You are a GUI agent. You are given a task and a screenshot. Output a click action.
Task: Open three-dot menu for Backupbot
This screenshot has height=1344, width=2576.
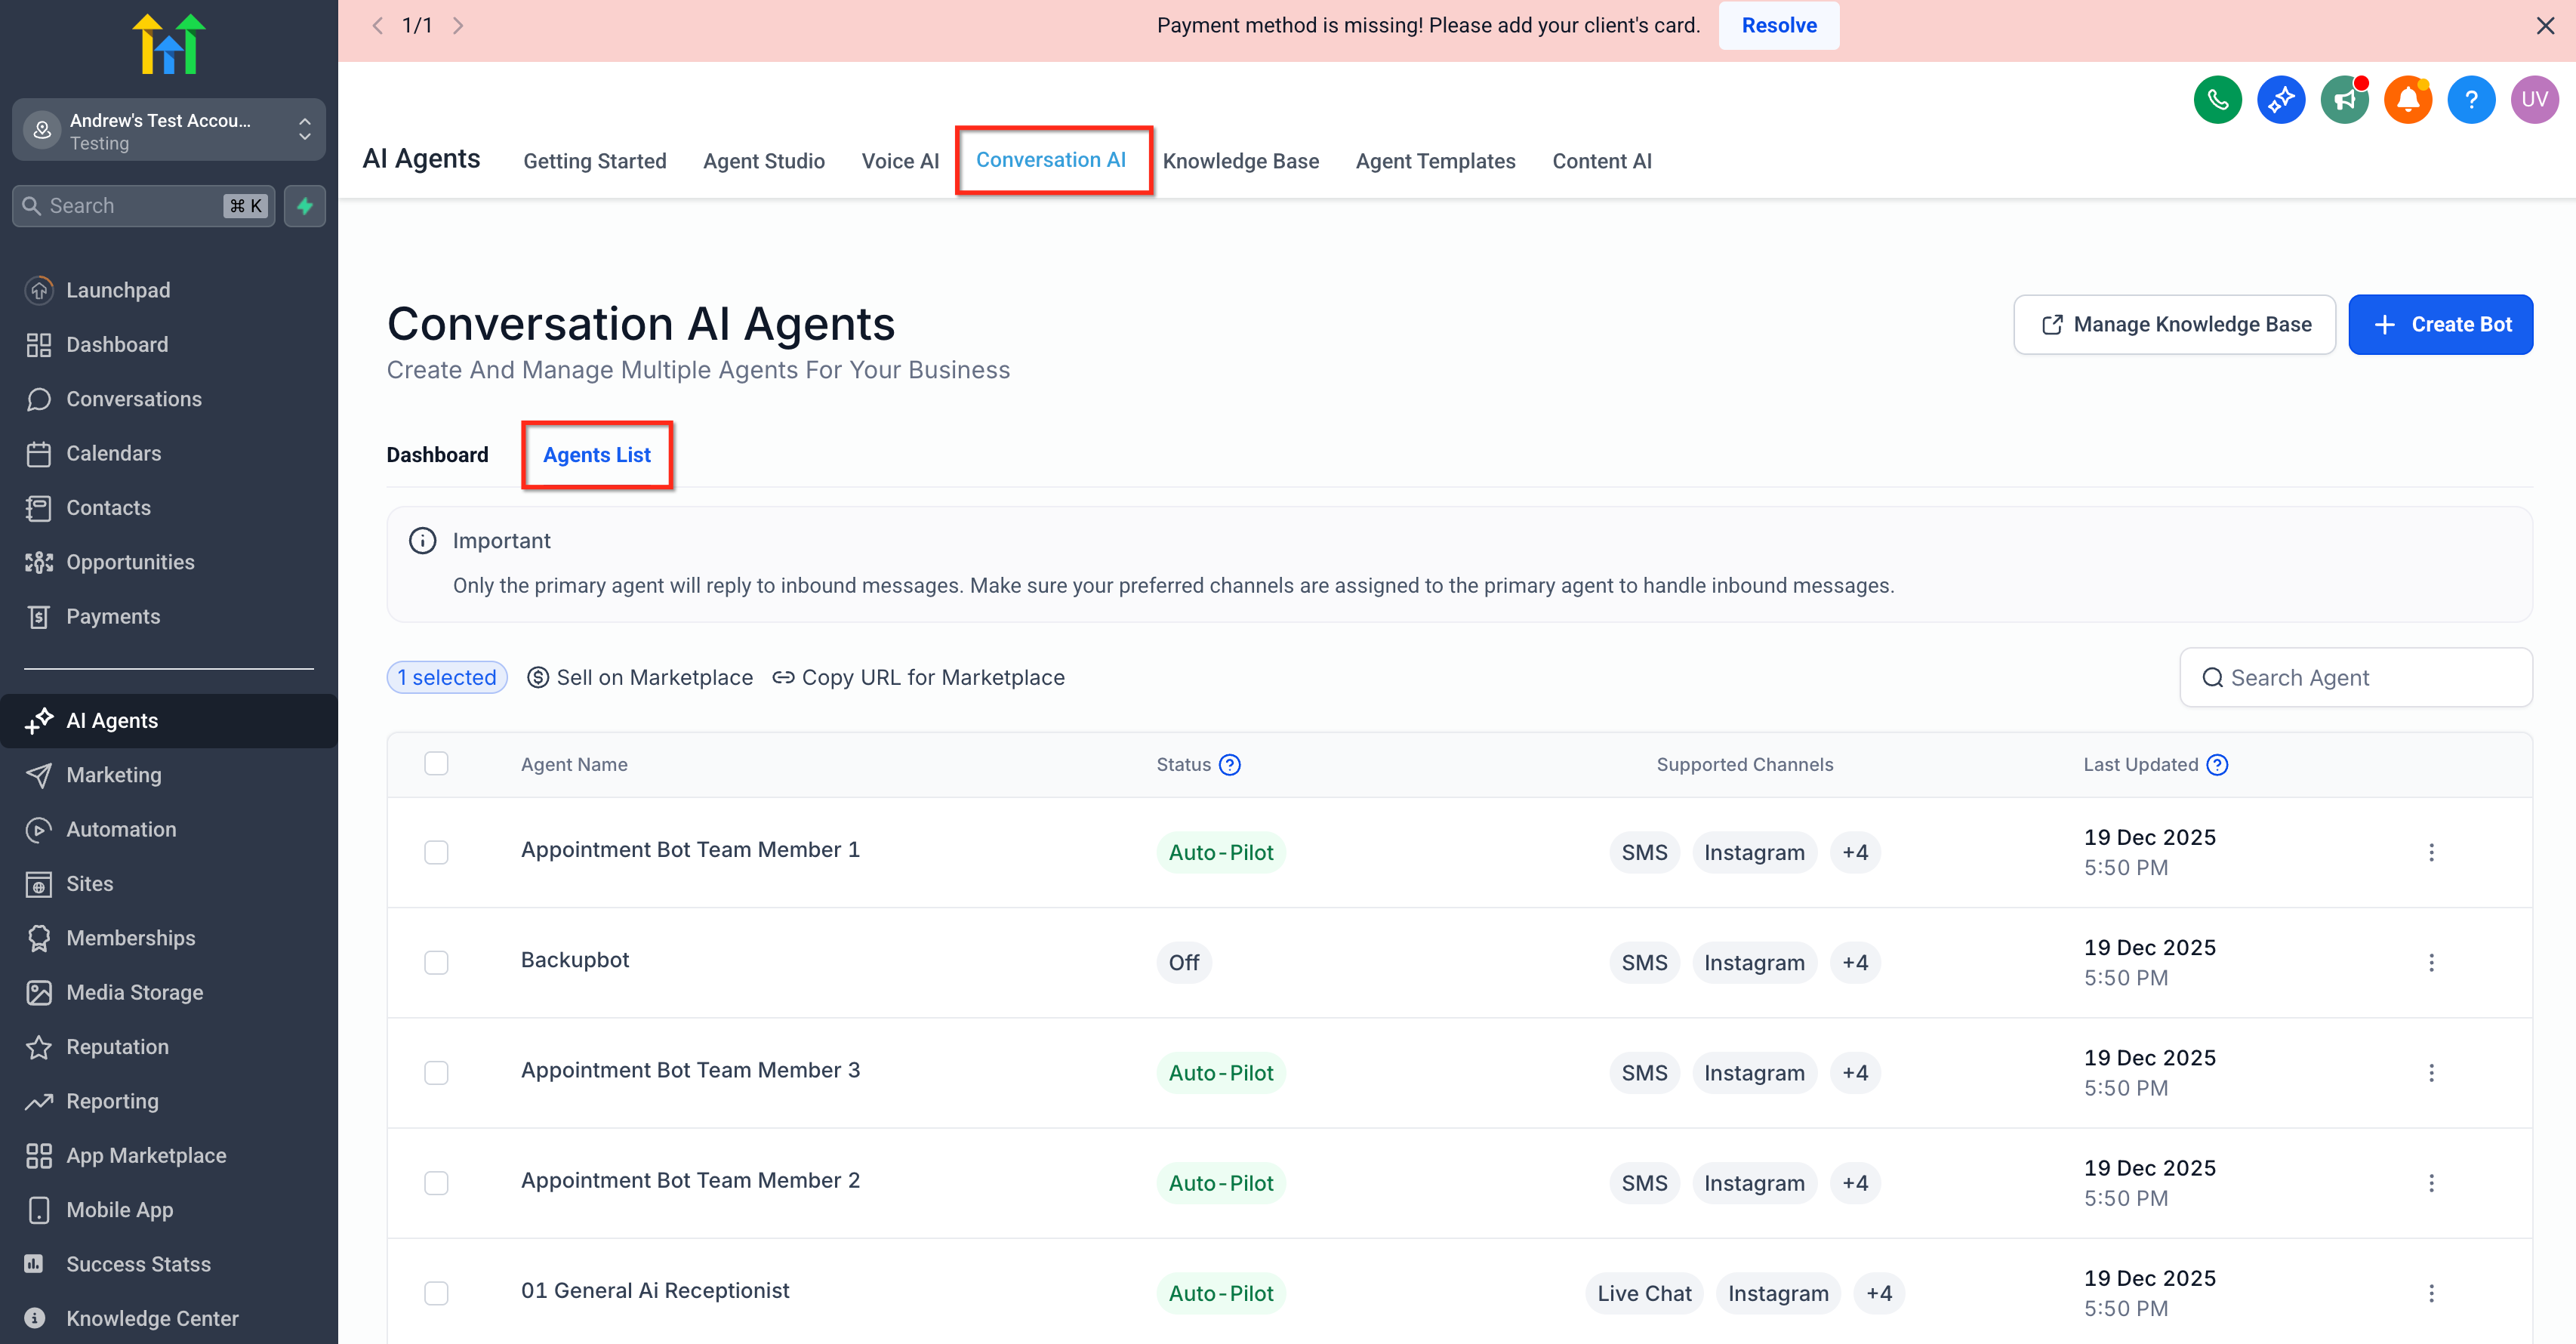[2431, 962]
